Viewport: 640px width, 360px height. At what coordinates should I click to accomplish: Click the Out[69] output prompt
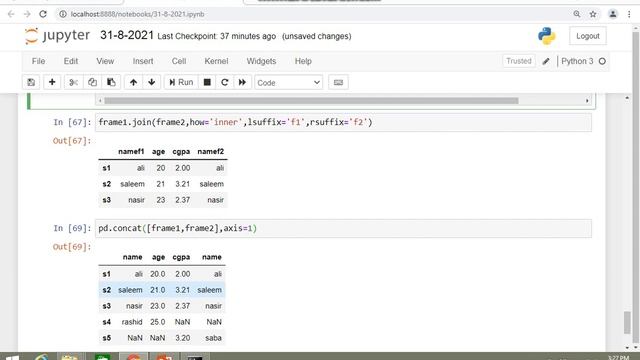click(x=71, y=247)
